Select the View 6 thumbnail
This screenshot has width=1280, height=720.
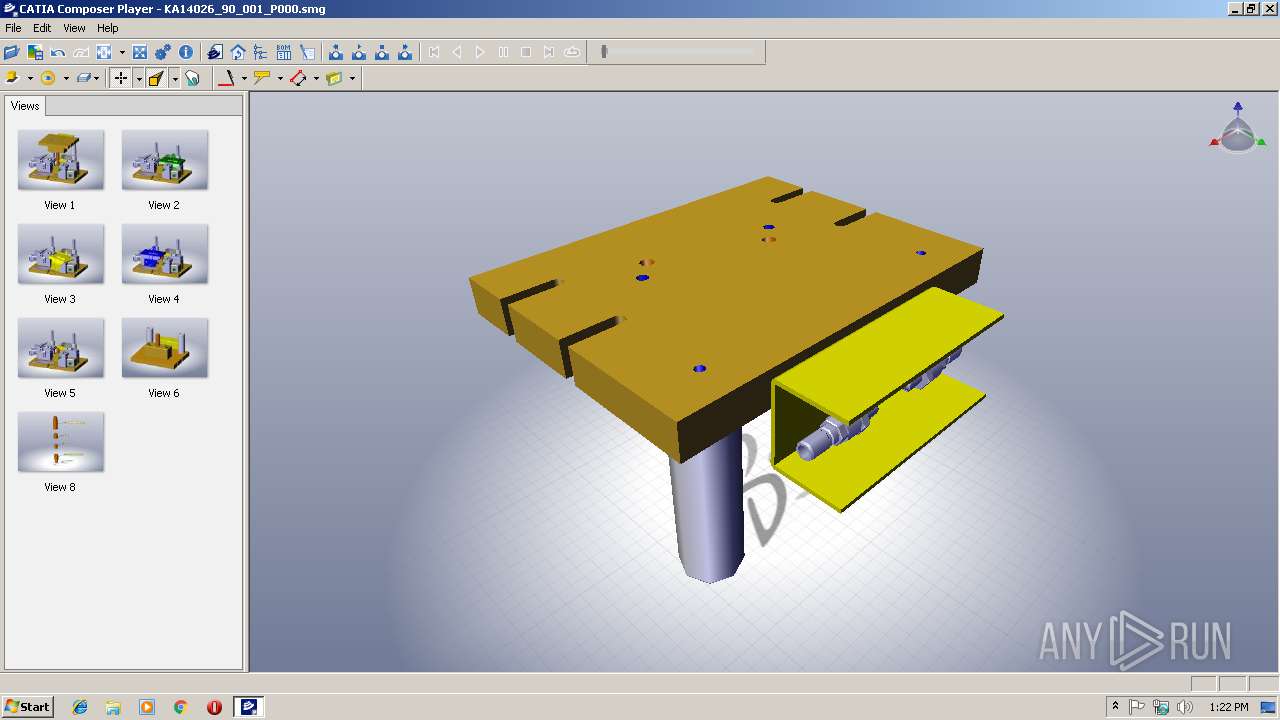tap(164, 348)
